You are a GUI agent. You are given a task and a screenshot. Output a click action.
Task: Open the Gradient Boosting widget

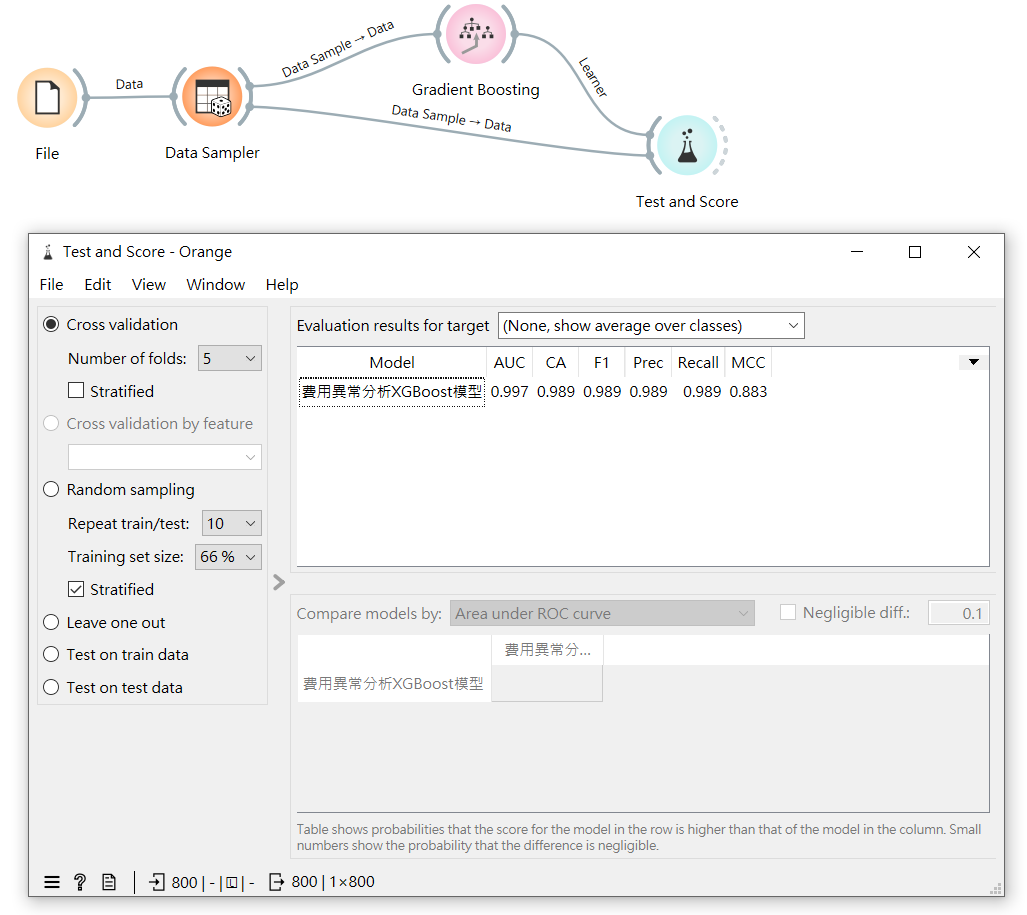point(475,35)
